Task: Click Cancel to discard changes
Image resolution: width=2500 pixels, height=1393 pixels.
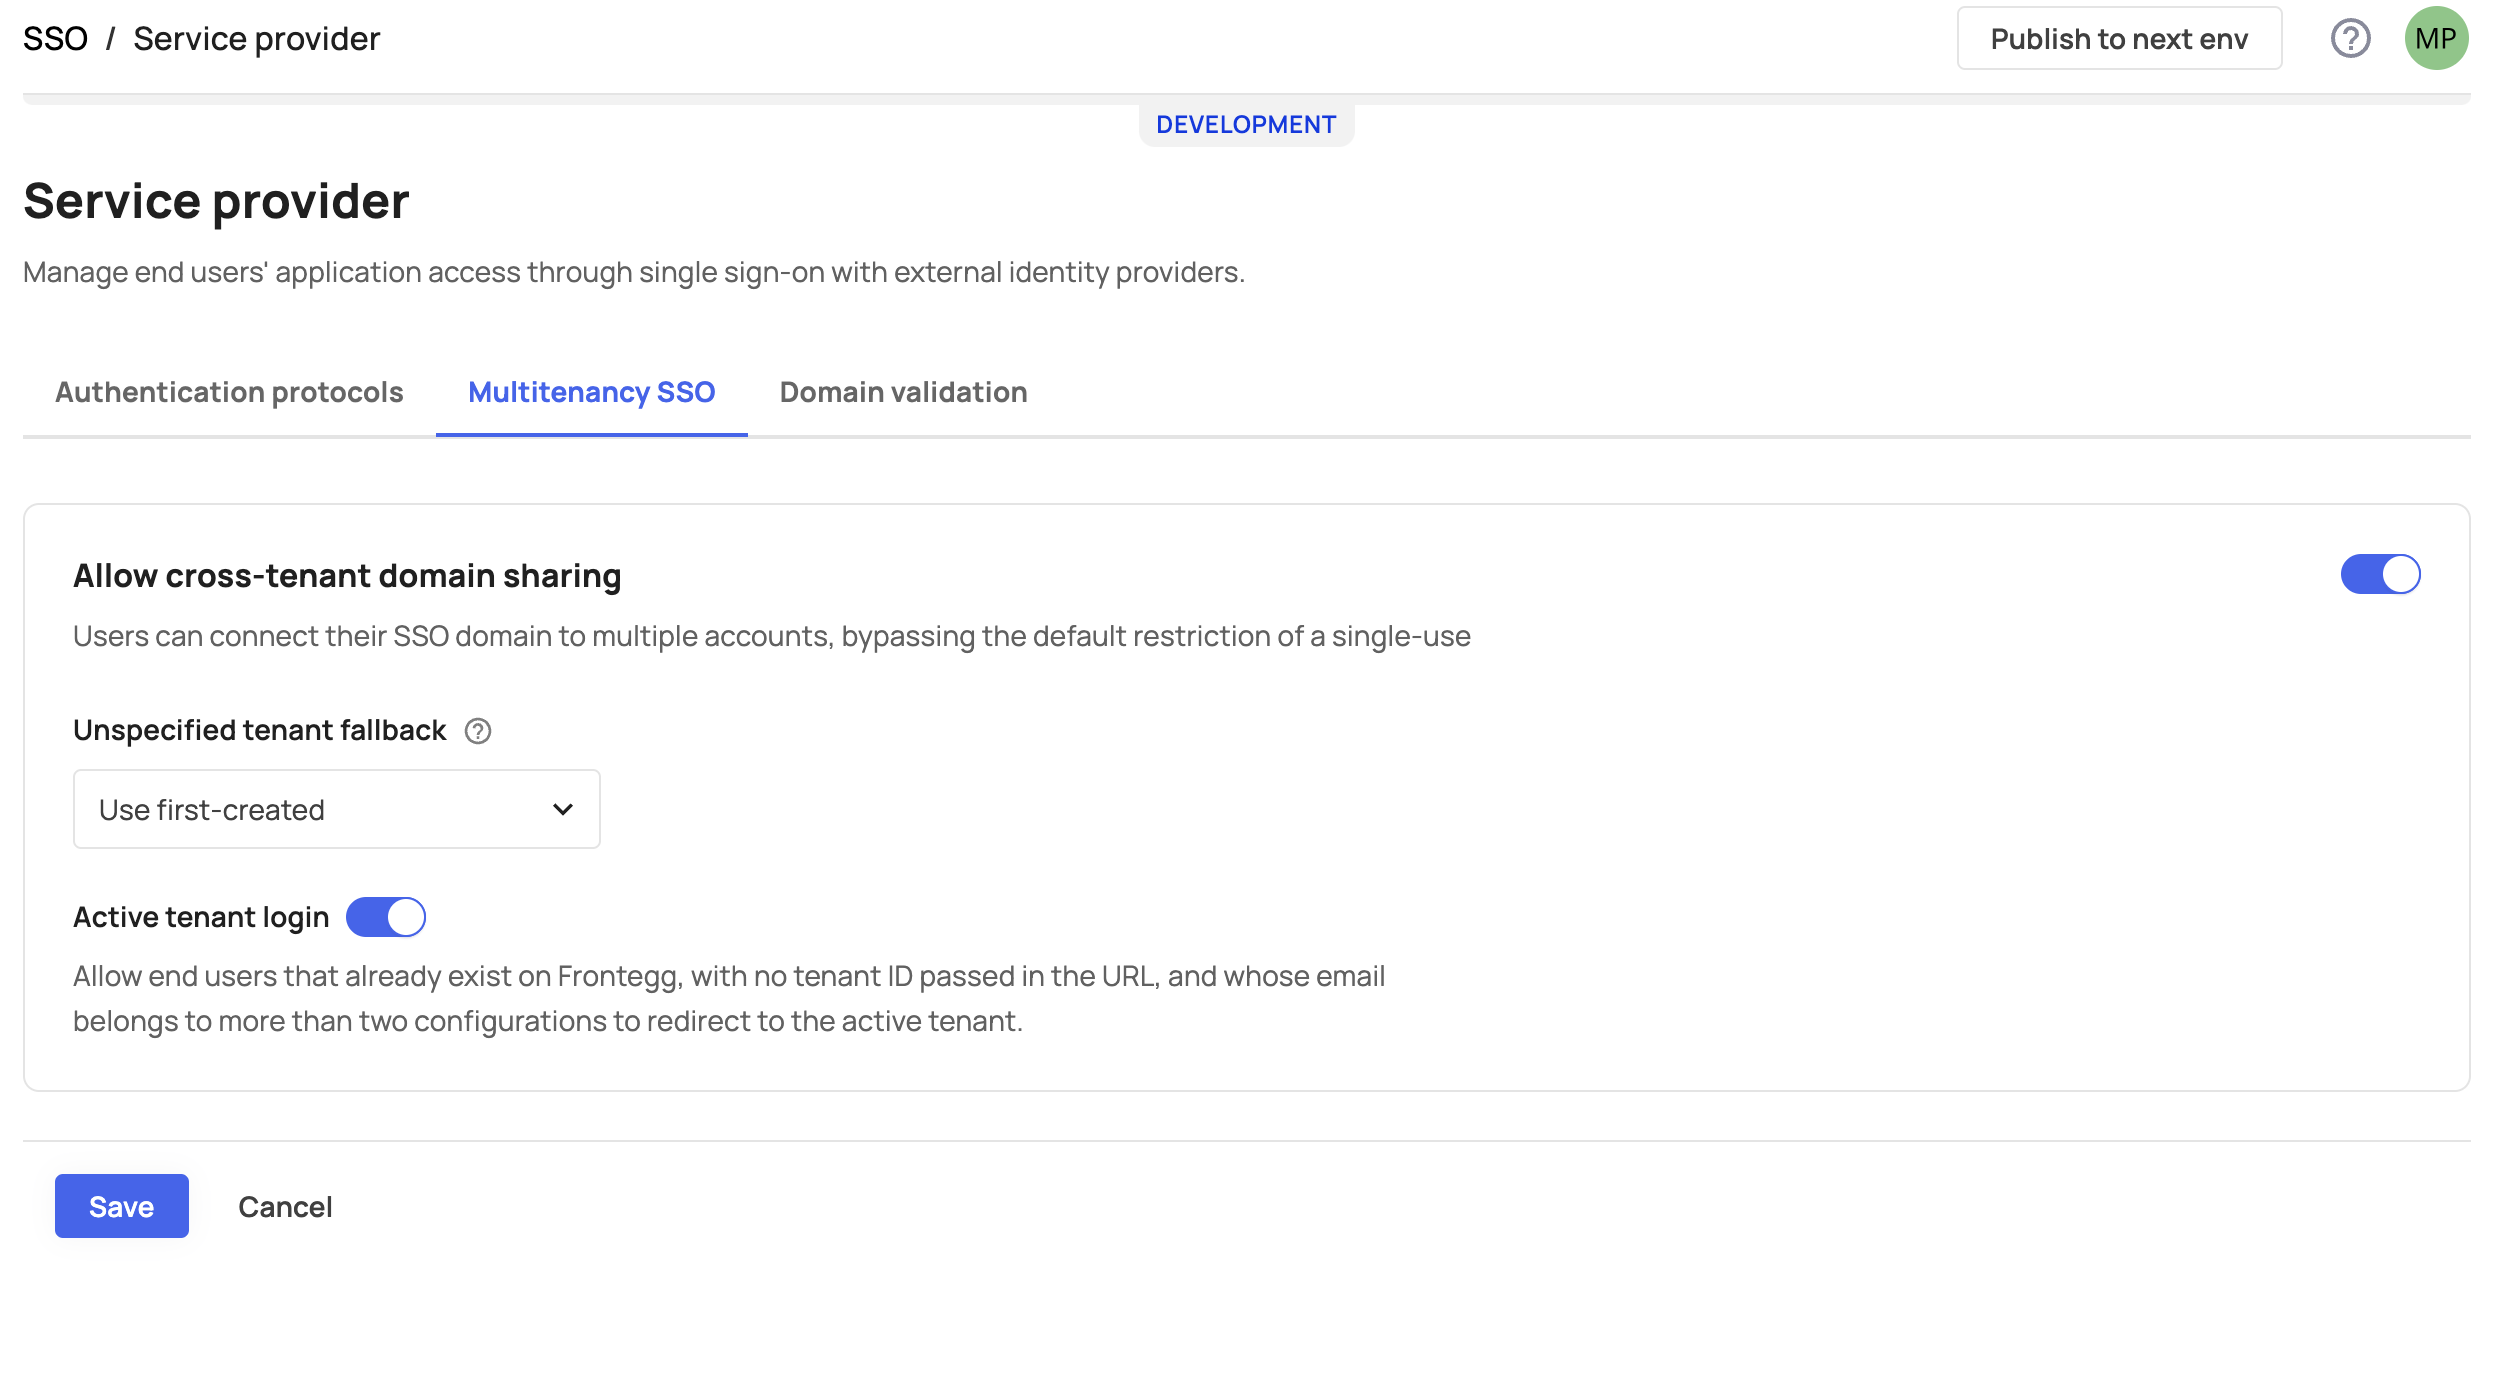Action: [x=285, y=1207]
